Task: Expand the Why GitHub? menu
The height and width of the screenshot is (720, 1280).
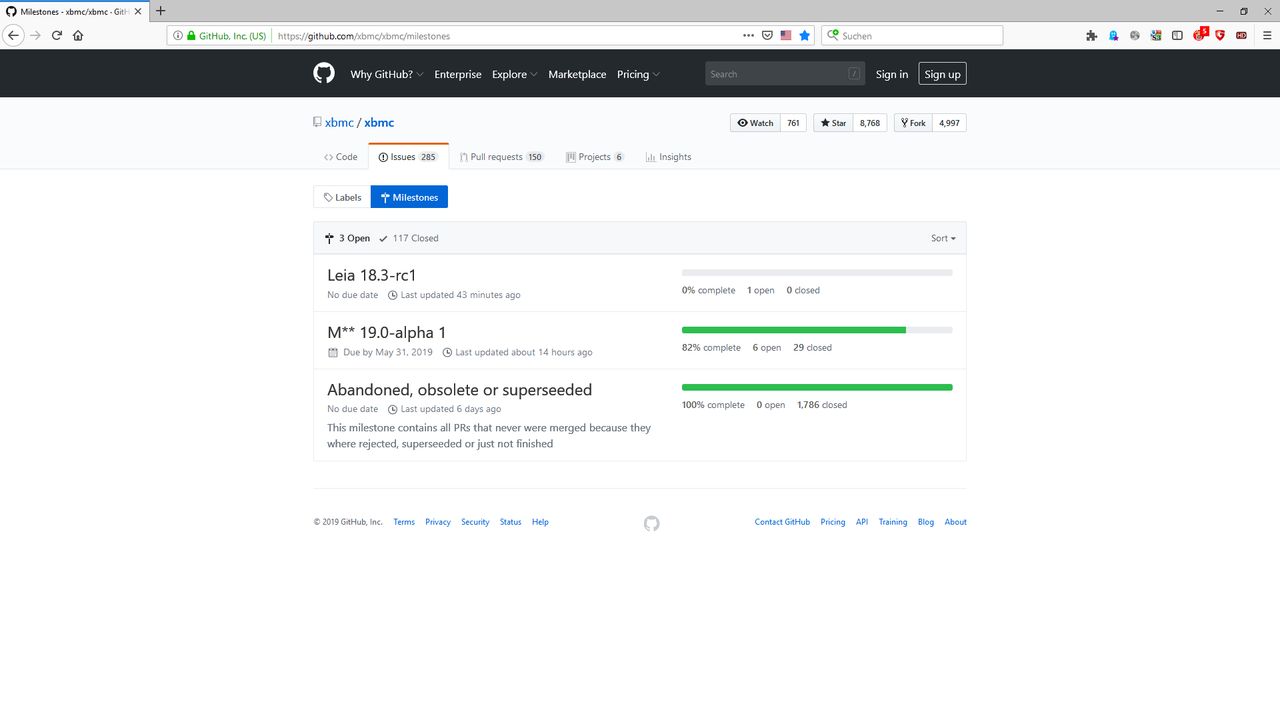Action: pyautogui.click(x=387, y=74)
